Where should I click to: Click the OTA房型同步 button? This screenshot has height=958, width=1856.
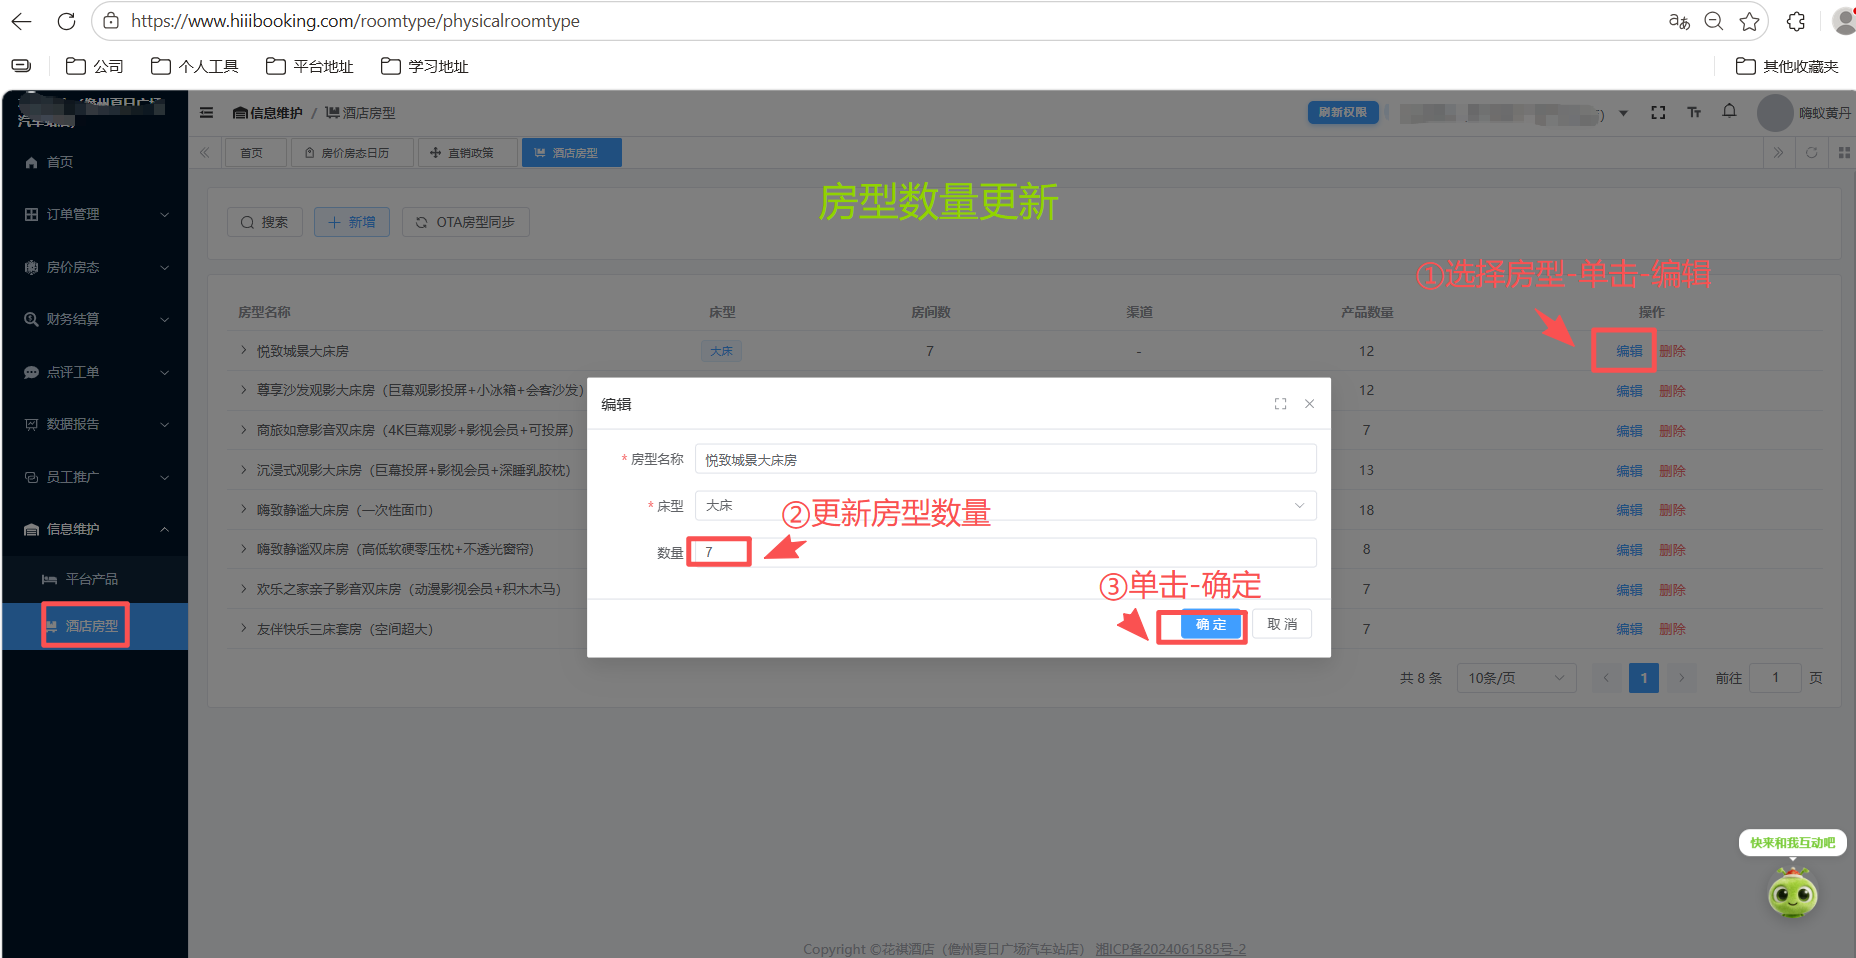[x=465, y=221]
